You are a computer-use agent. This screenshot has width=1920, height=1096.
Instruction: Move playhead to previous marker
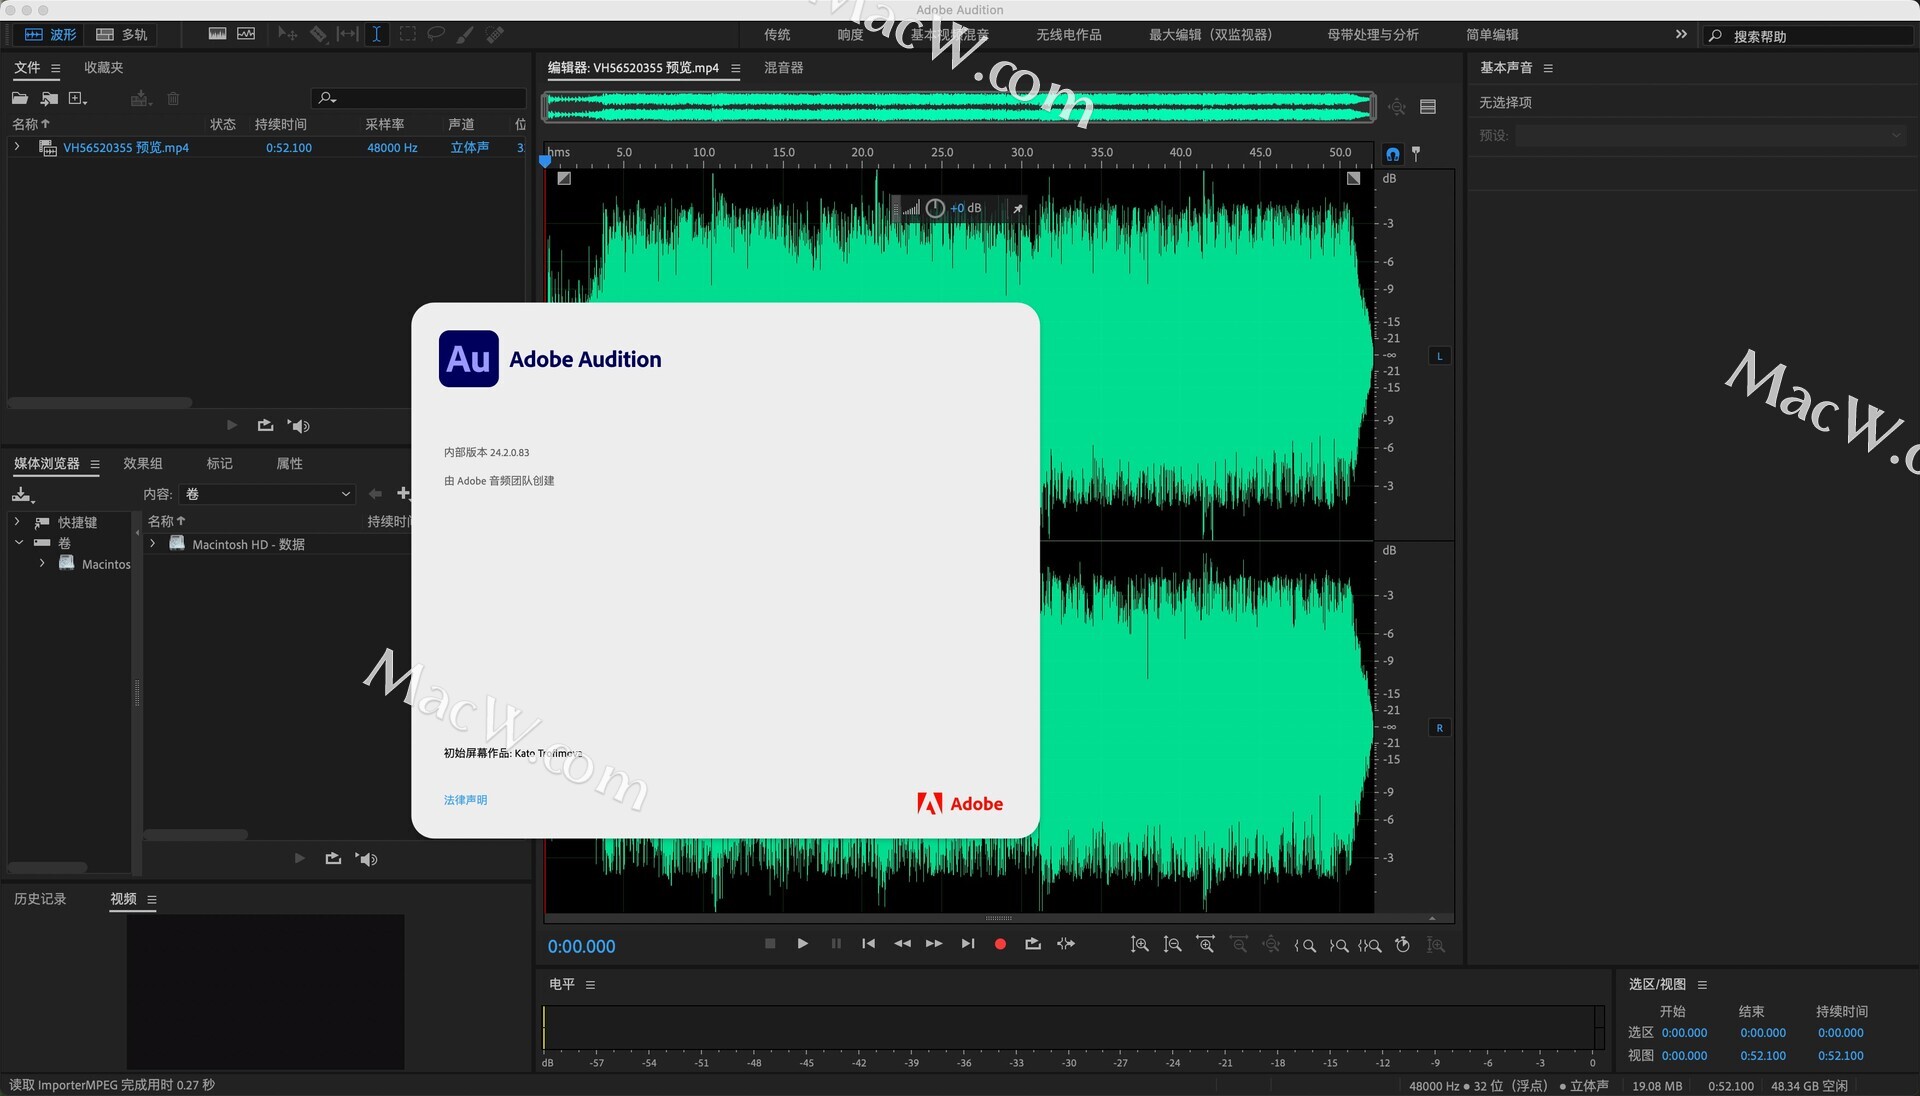(x=868, y=943)
